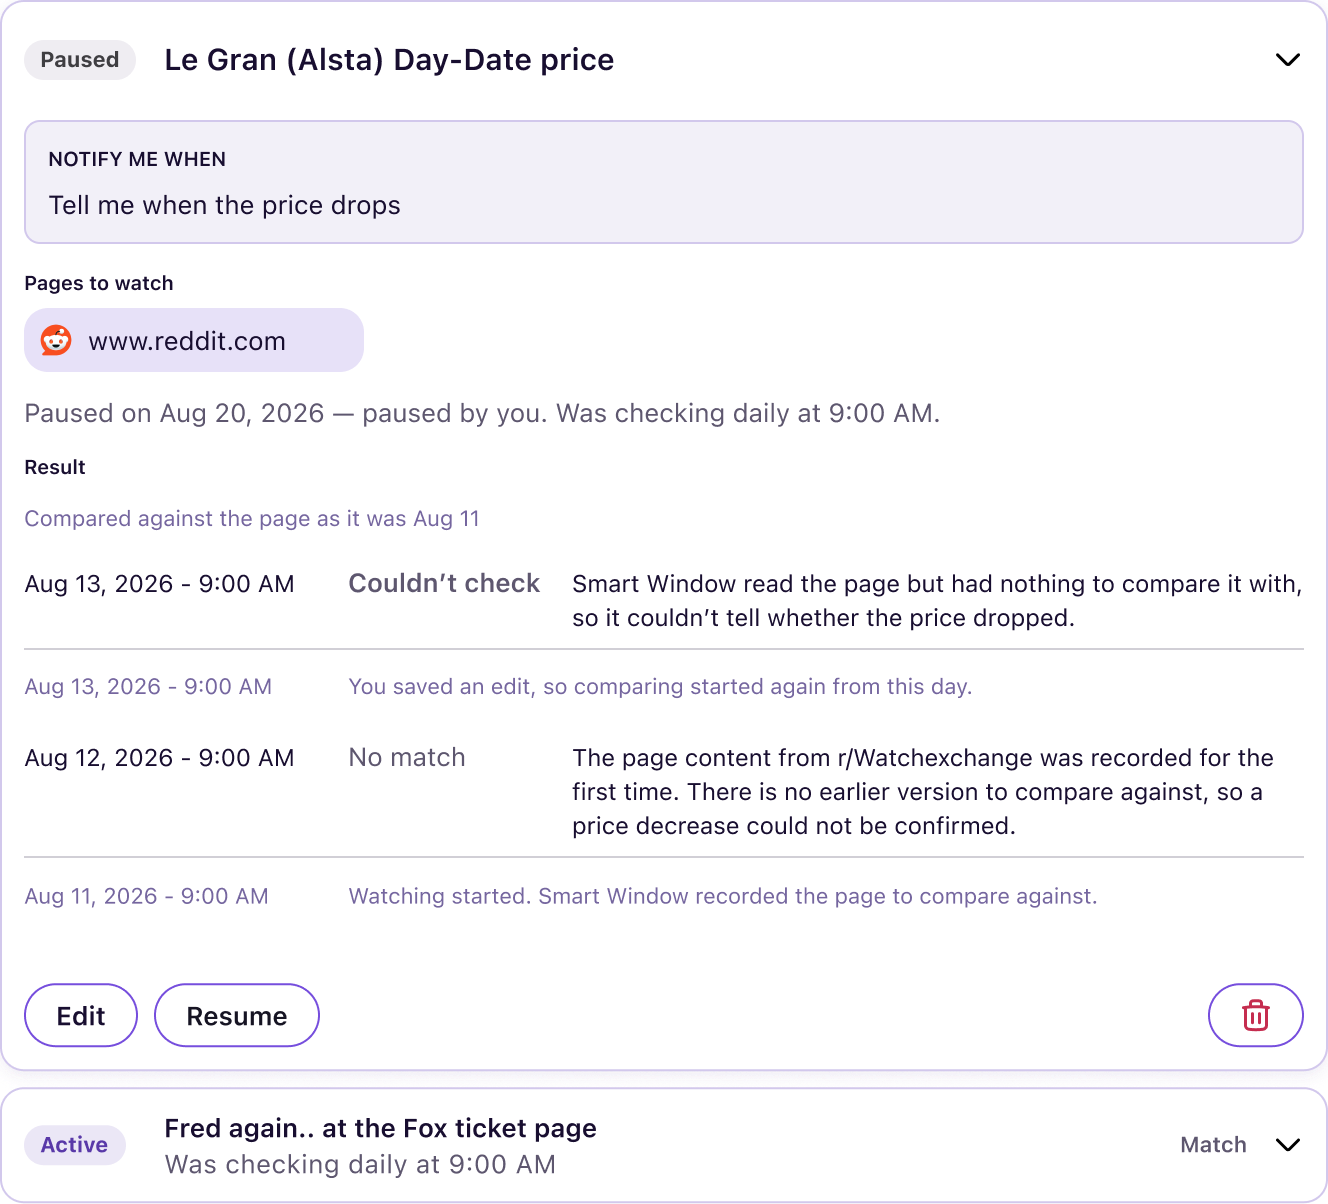This screenshot has height=1204, width=1328.
Task: Click the red trash delete icon
Action: click(1255, 1015)
